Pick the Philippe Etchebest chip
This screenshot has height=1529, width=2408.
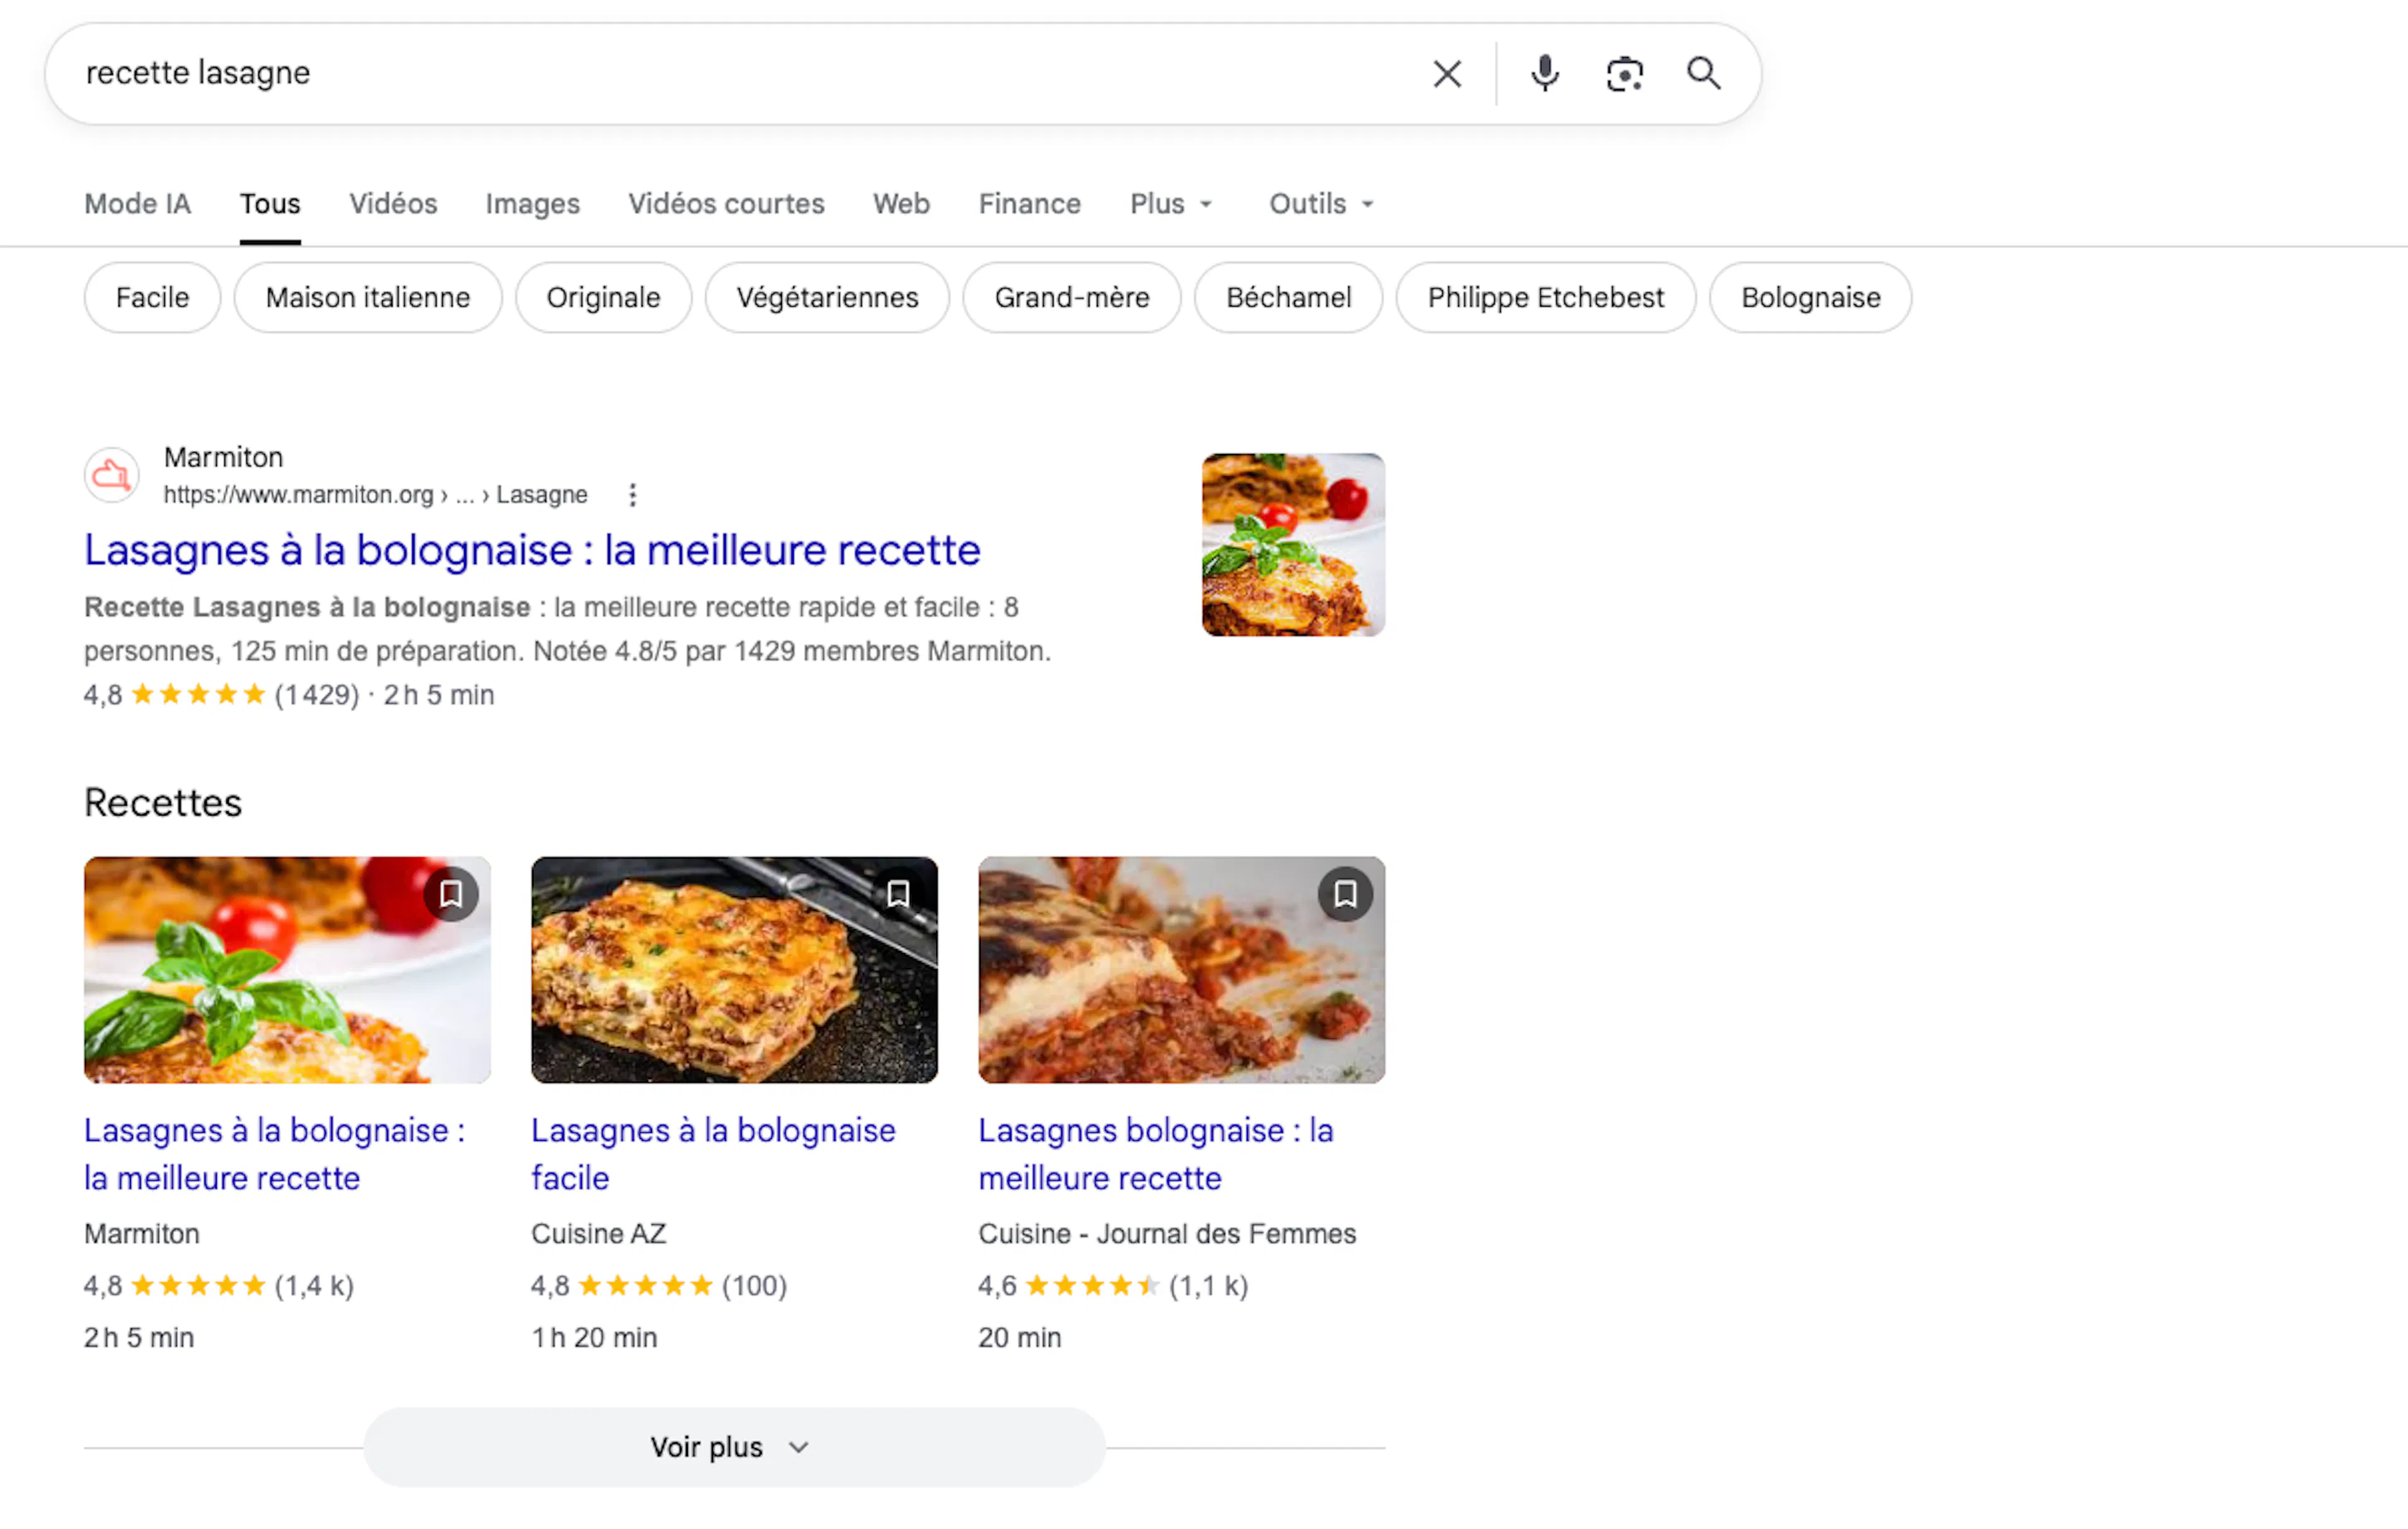(1545, 298)
